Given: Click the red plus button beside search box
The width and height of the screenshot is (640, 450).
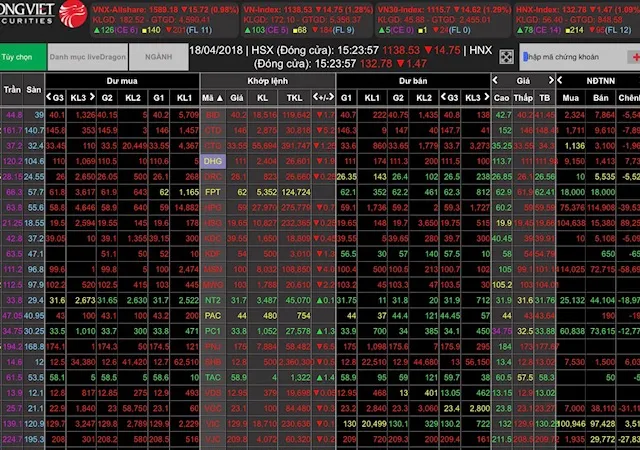Looking at the screenshot, I should coord(635,57).
